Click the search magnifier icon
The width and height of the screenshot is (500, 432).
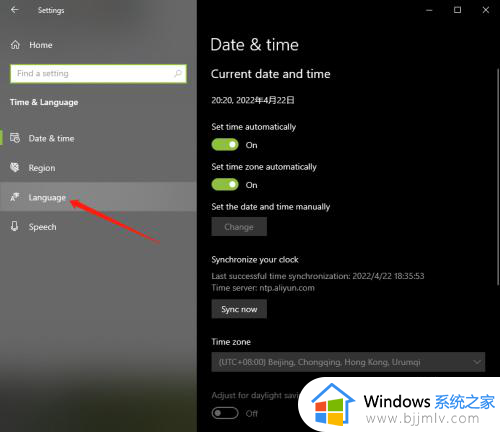click(178, 73)
